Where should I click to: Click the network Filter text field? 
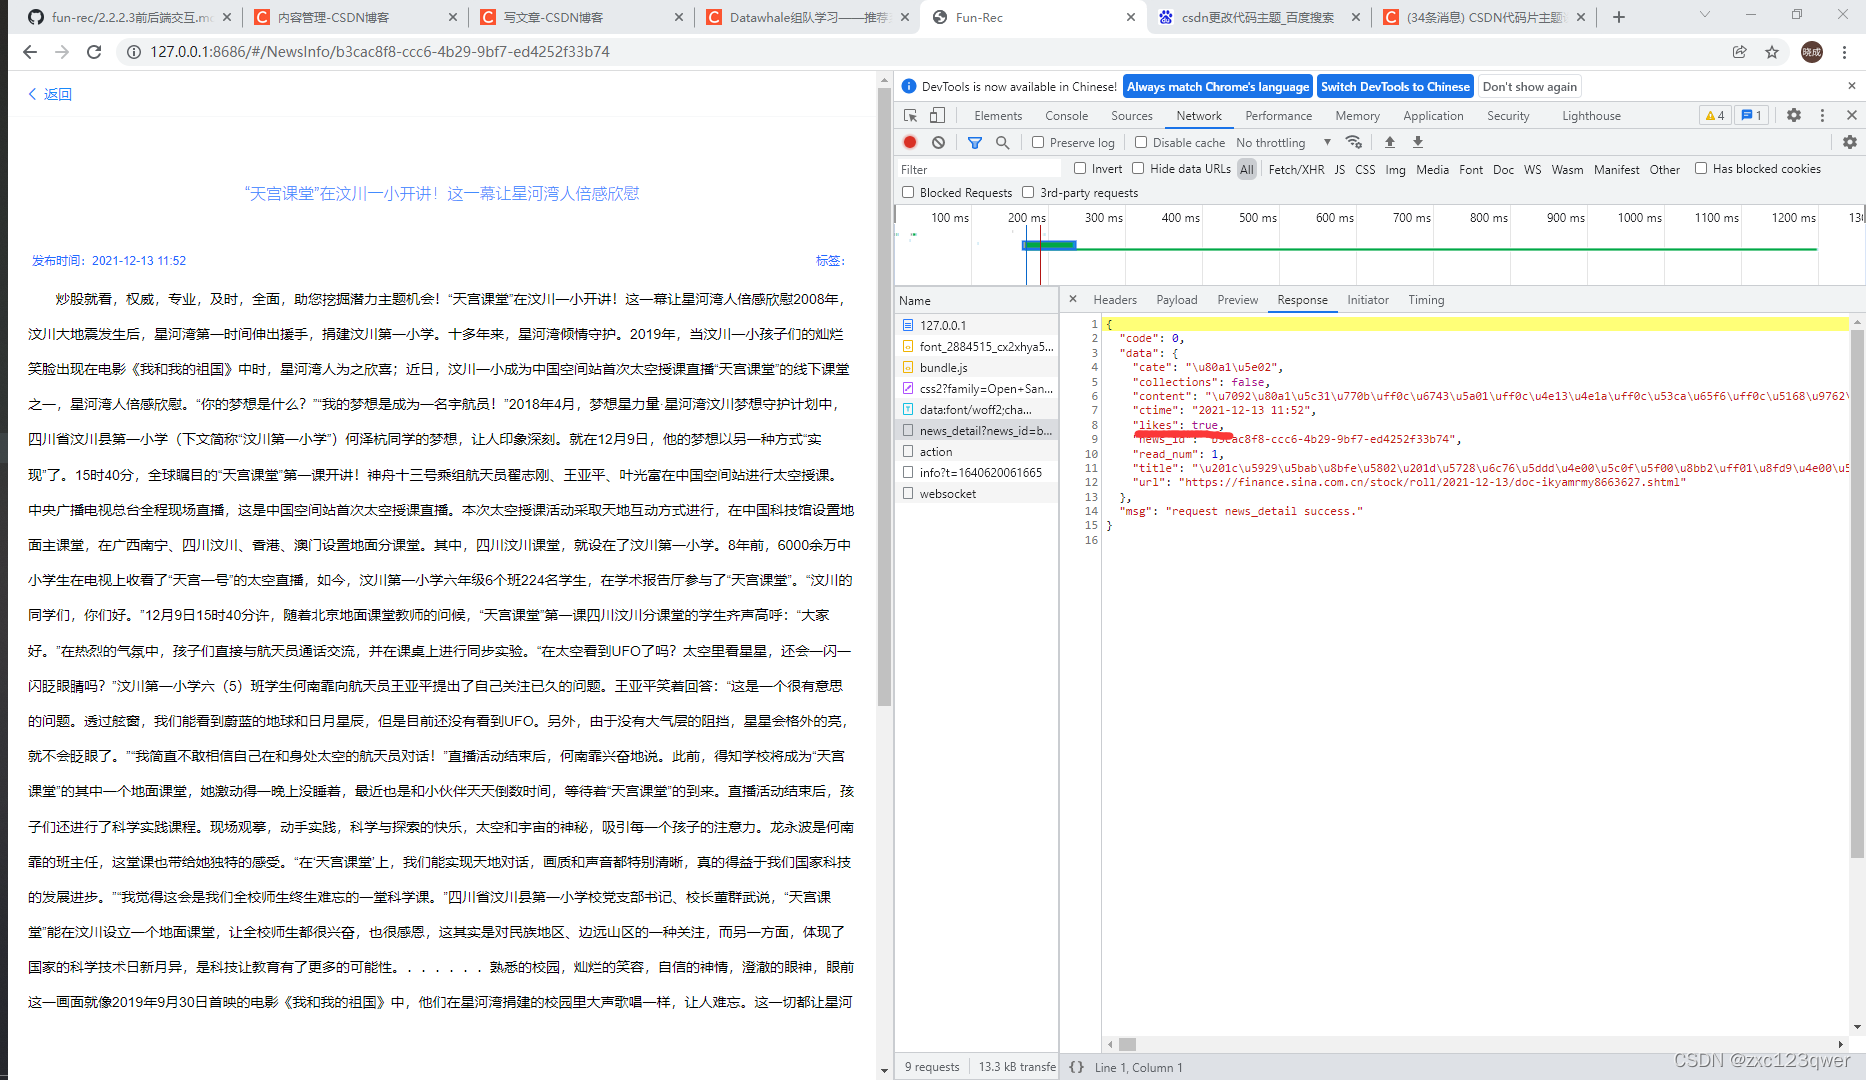click(978, 170)
